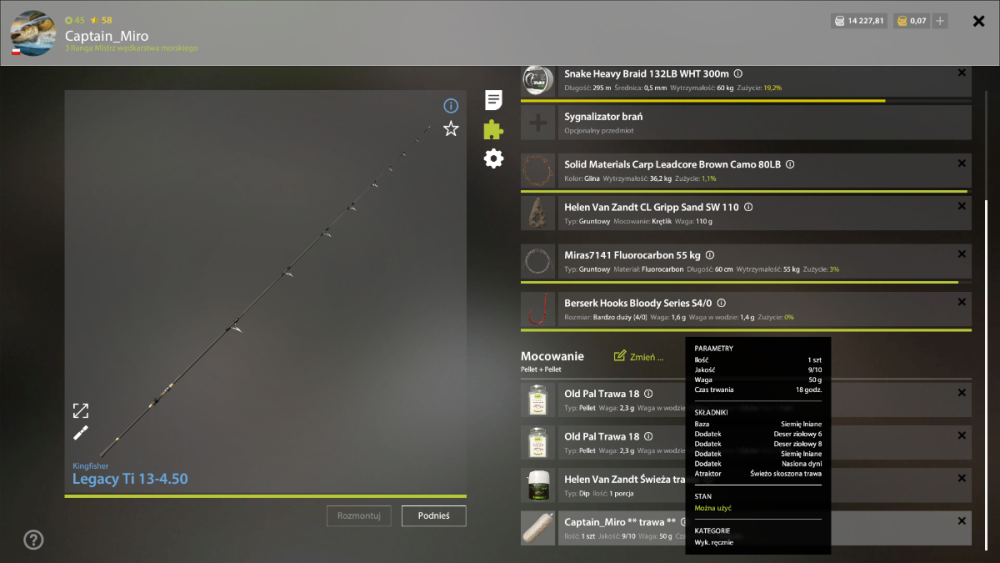Click the Rozmontuj button
This screenshot has height=563, width=1000.
pos(358,516)
